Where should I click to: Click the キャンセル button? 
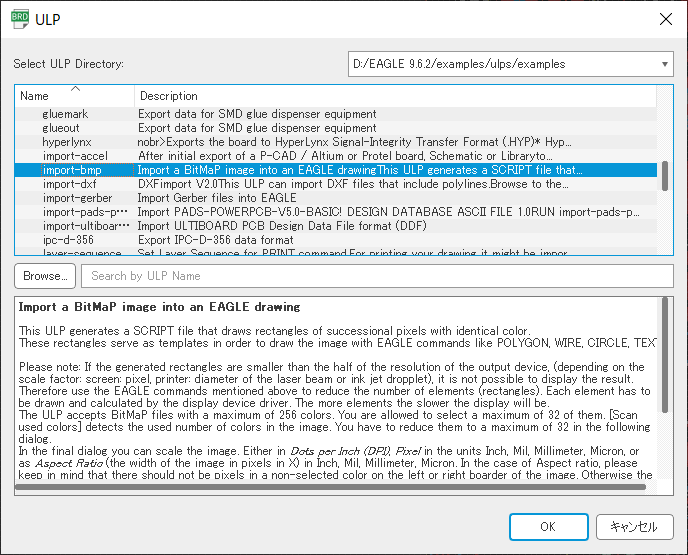[634, 526]
